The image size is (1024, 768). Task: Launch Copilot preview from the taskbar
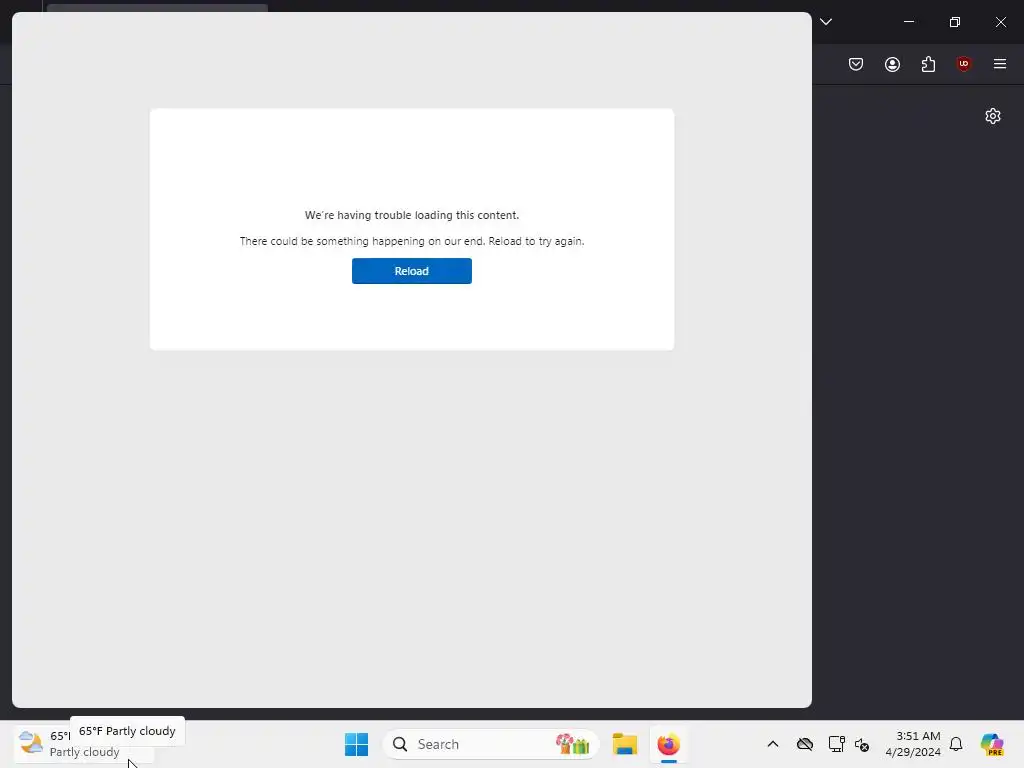[x=991, y=744]
